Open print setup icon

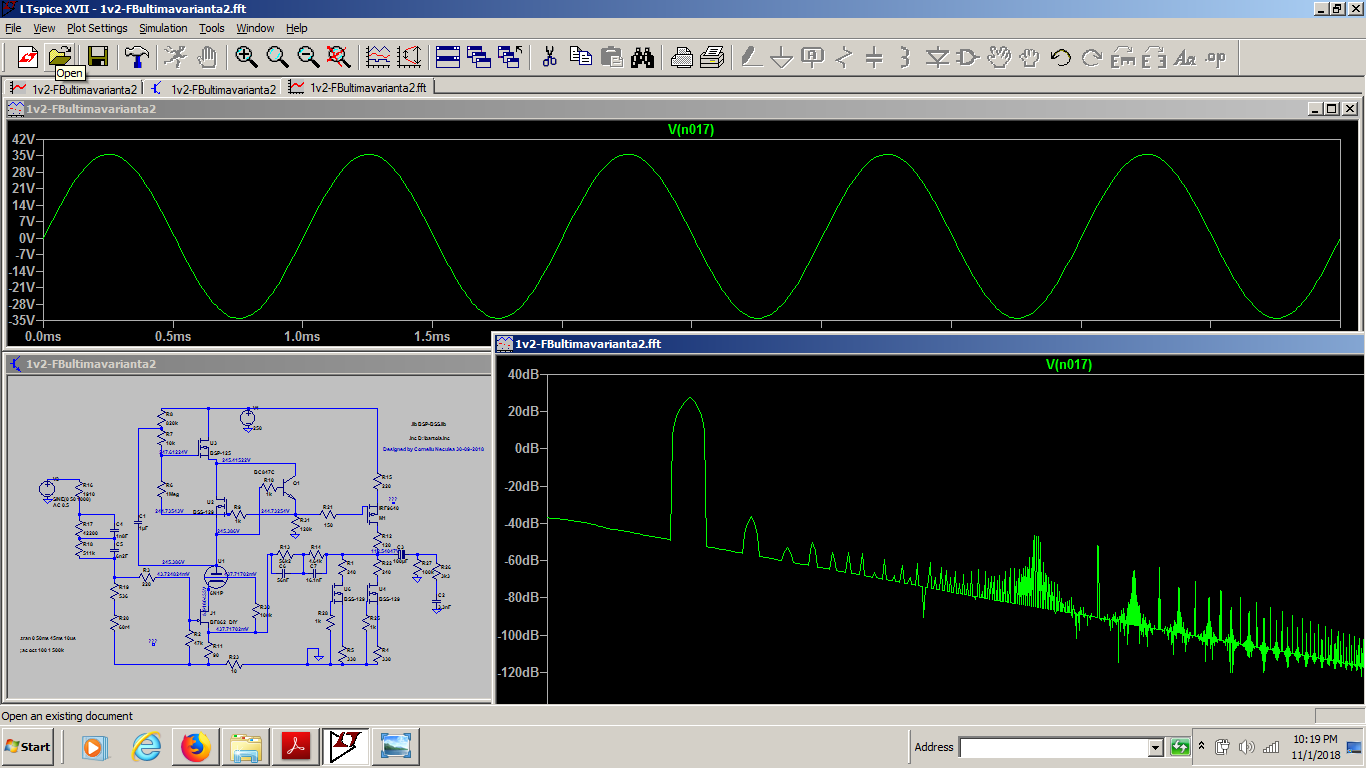(682, 56)
